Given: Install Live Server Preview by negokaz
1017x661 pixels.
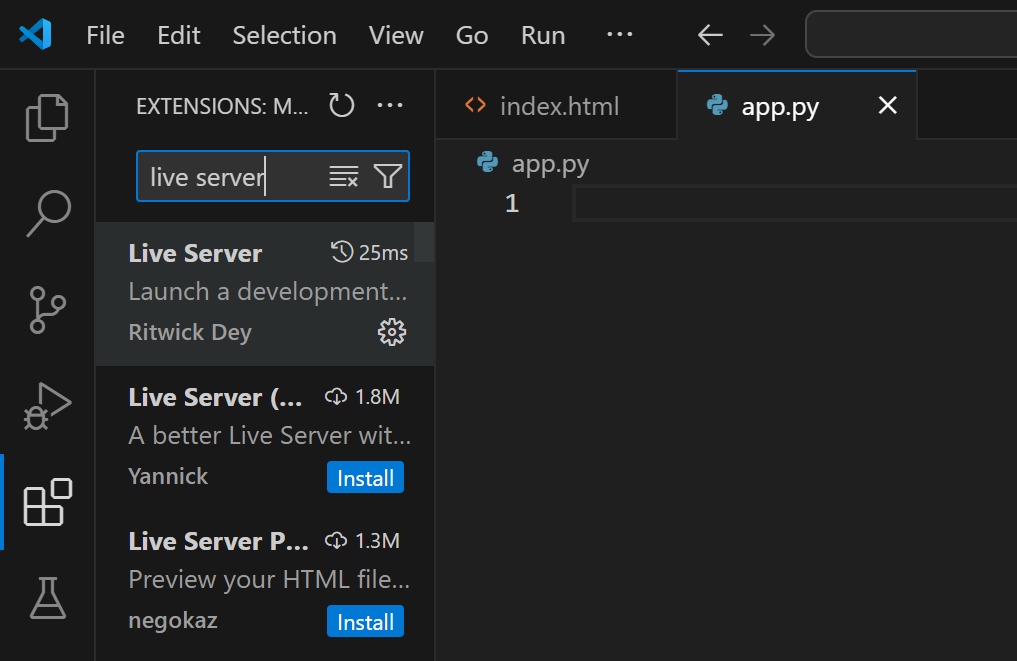Looking at the screenshot, I should pyautogui.click(x=365, y=621).
